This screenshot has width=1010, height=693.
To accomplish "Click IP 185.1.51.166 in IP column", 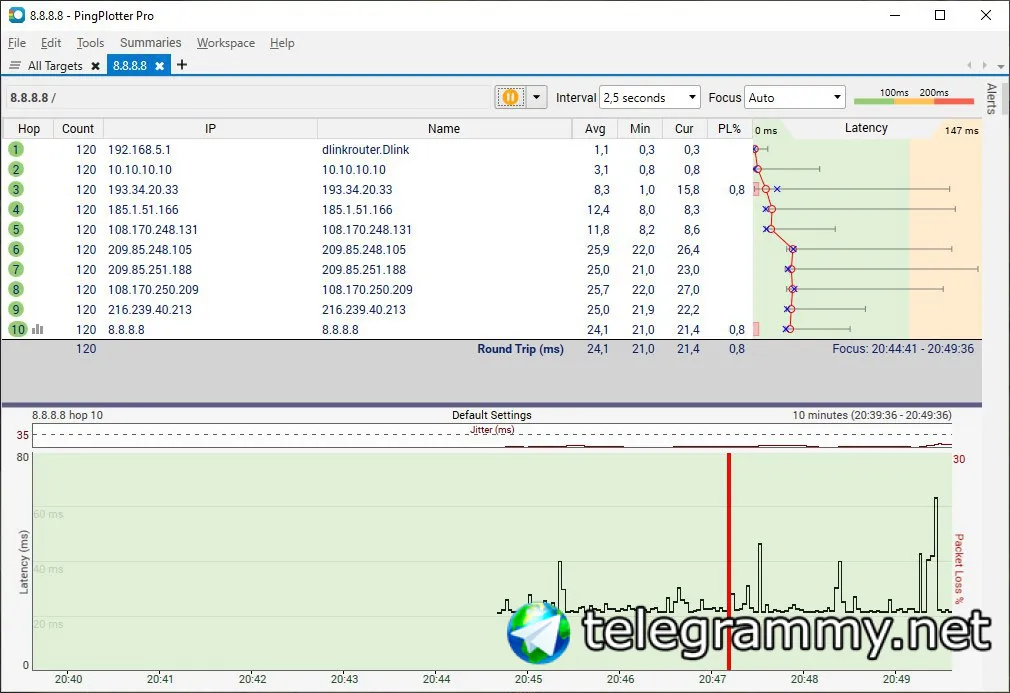I will click(143, 209).
